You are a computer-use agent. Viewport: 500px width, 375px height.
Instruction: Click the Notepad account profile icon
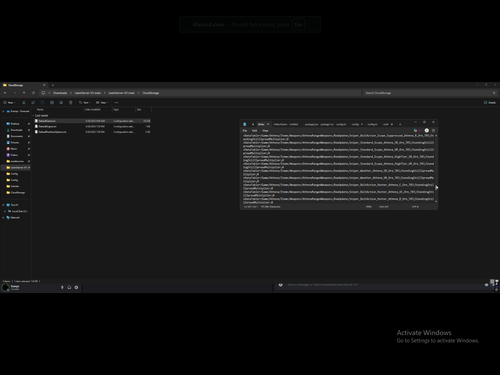coord(427,131)
